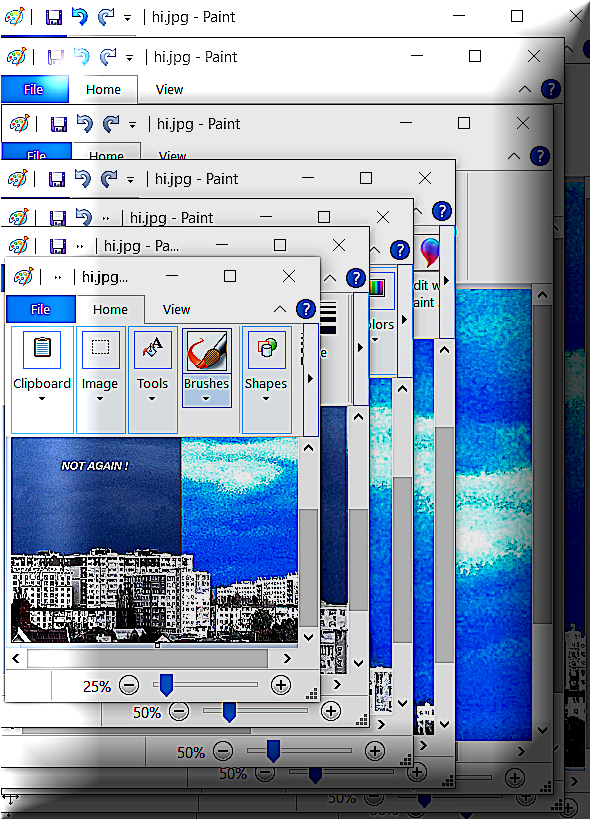Collapse ribbon chevron in fifth window from front
The height and width of the screenshot is (820, 591).
514,156
